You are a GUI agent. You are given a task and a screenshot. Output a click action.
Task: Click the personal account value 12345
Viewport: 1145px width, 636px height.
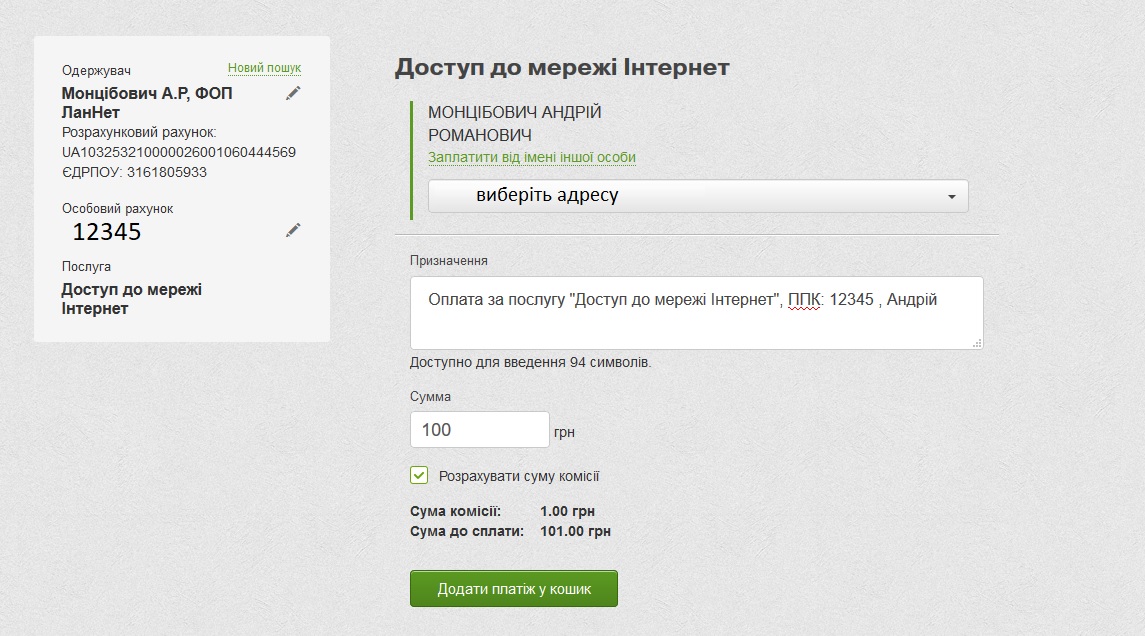(107, 231)
